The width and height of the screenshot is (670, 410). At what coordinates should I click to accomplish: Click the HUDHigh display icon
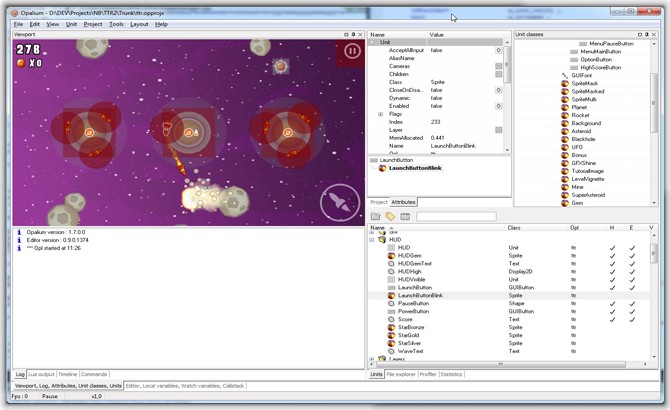(391, 272)
